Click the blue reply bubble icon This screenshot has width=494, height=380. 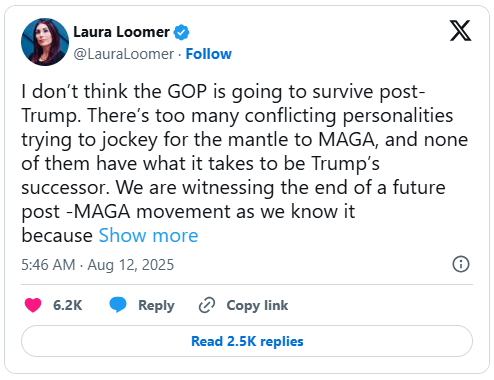(x=118, y=305)
